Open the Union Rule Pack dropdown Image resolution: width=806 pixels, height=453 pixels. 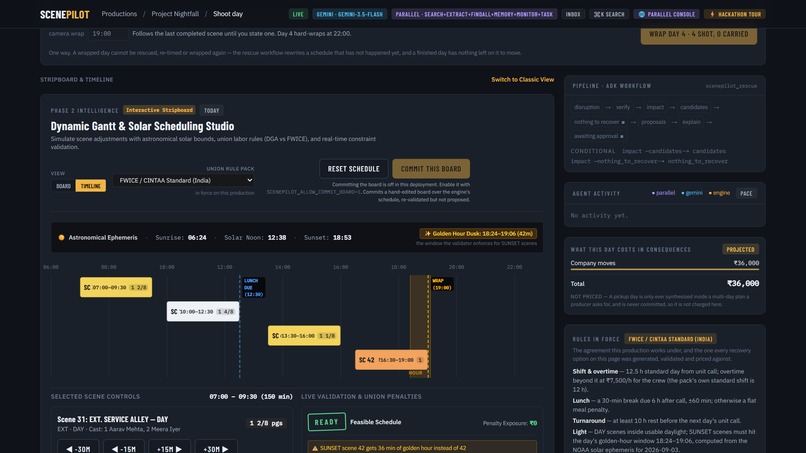184,180
